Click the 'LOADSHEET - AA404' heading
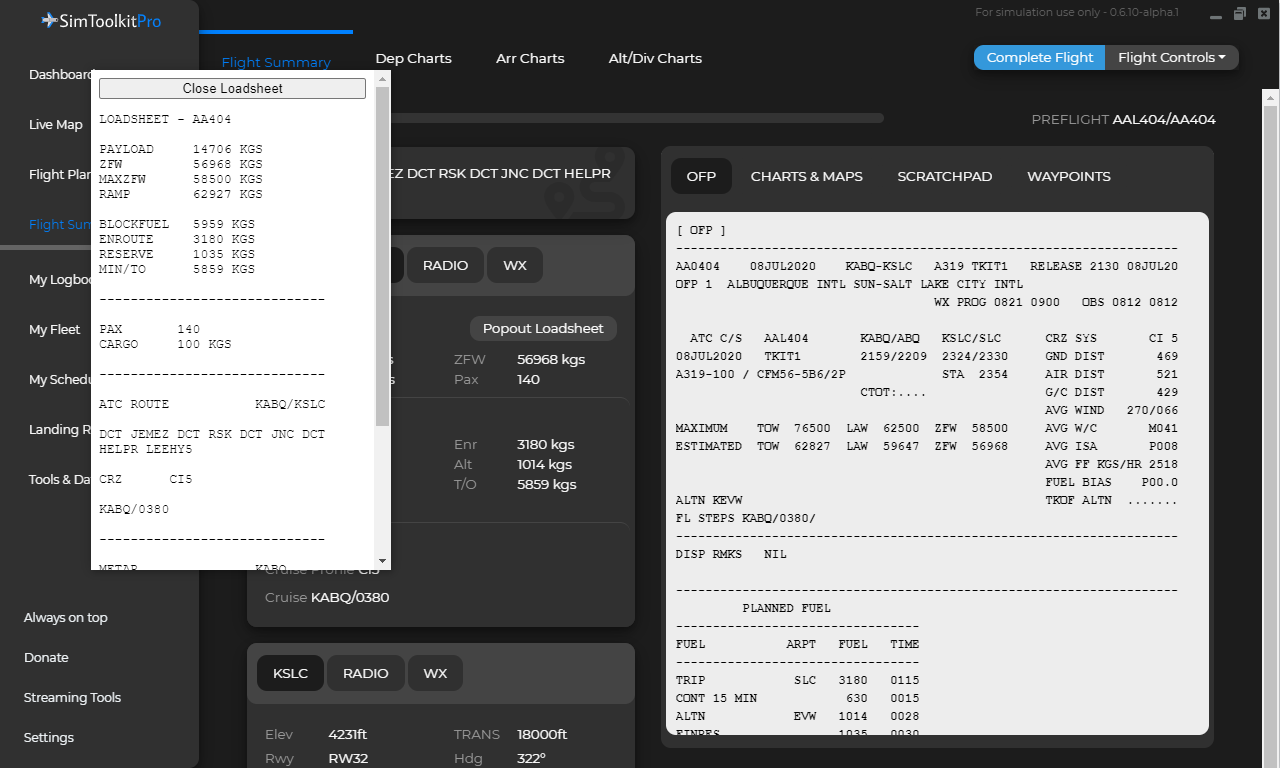The image size is (1280, 768). click(165, 119)
